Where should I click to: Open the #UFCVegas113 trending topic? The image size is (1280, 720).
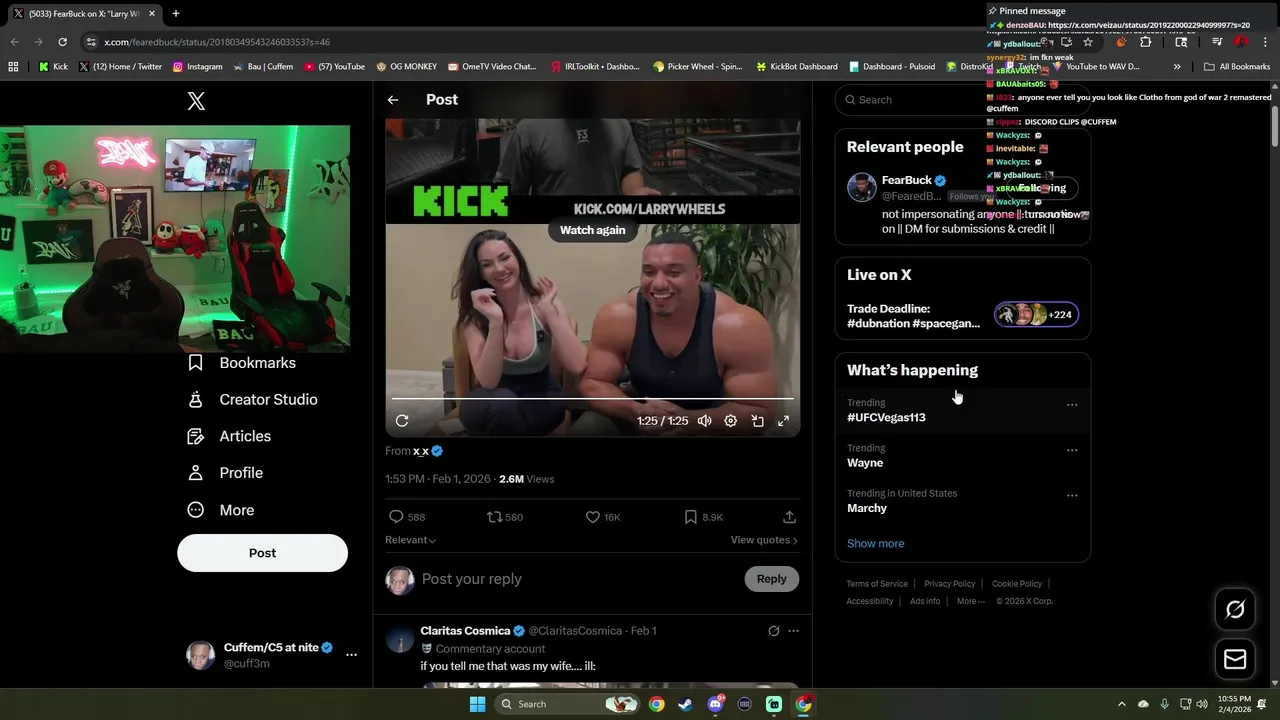886,418
